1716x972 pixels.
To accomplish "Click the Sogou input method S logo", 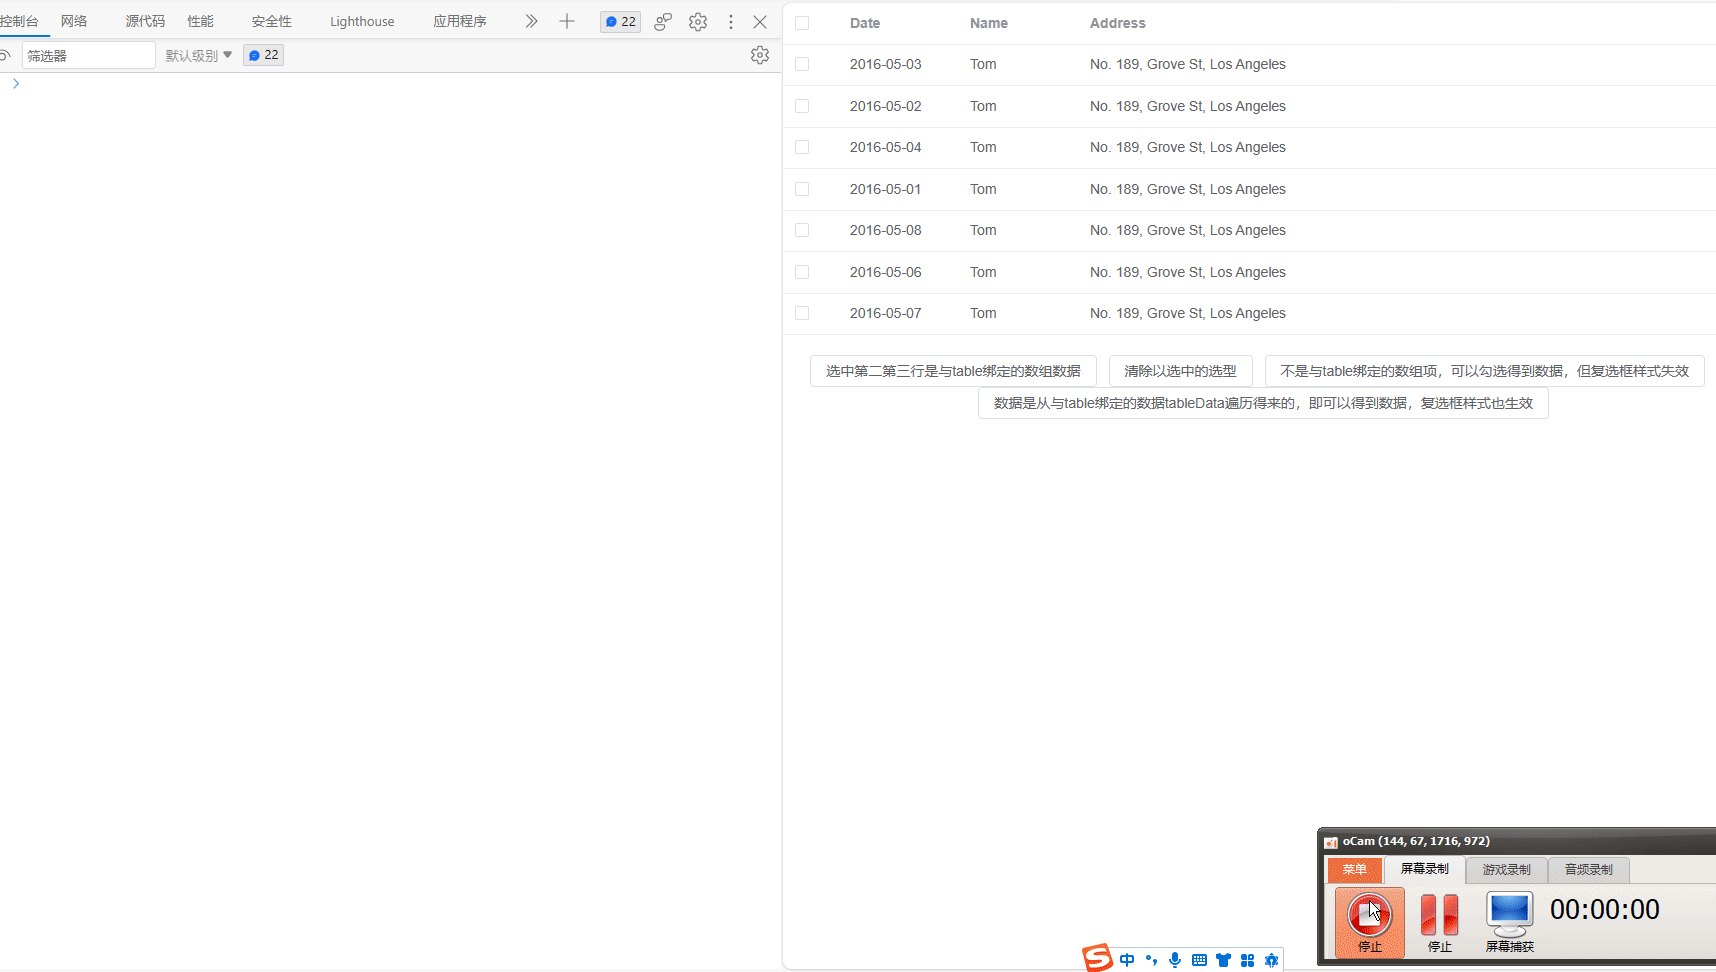I will click(x=1097, y=958).
